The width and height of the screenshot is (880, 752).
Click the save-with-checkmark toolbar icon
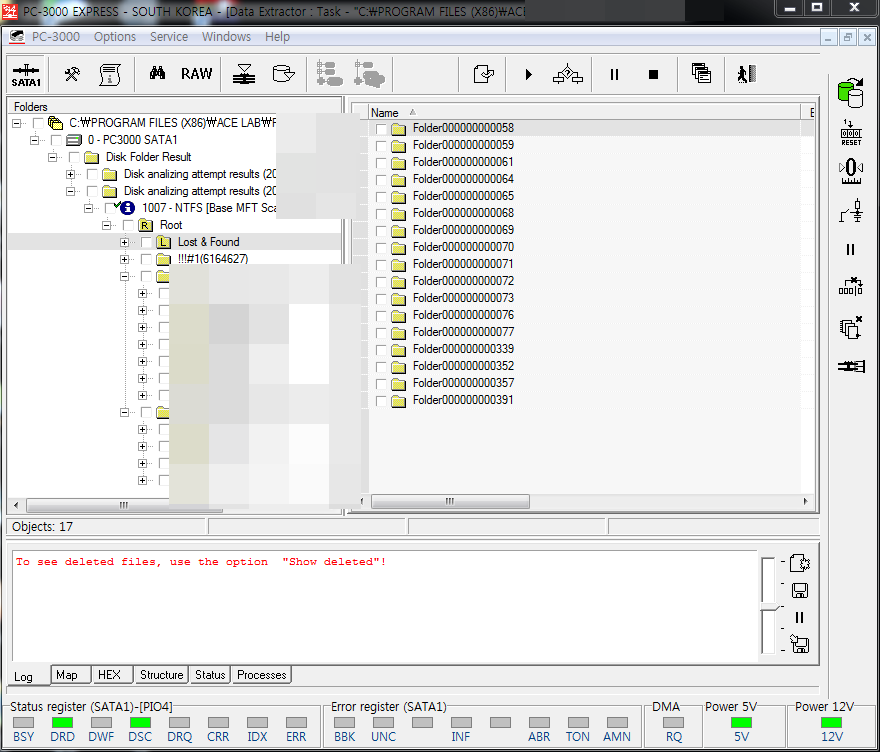click(483, 74)
